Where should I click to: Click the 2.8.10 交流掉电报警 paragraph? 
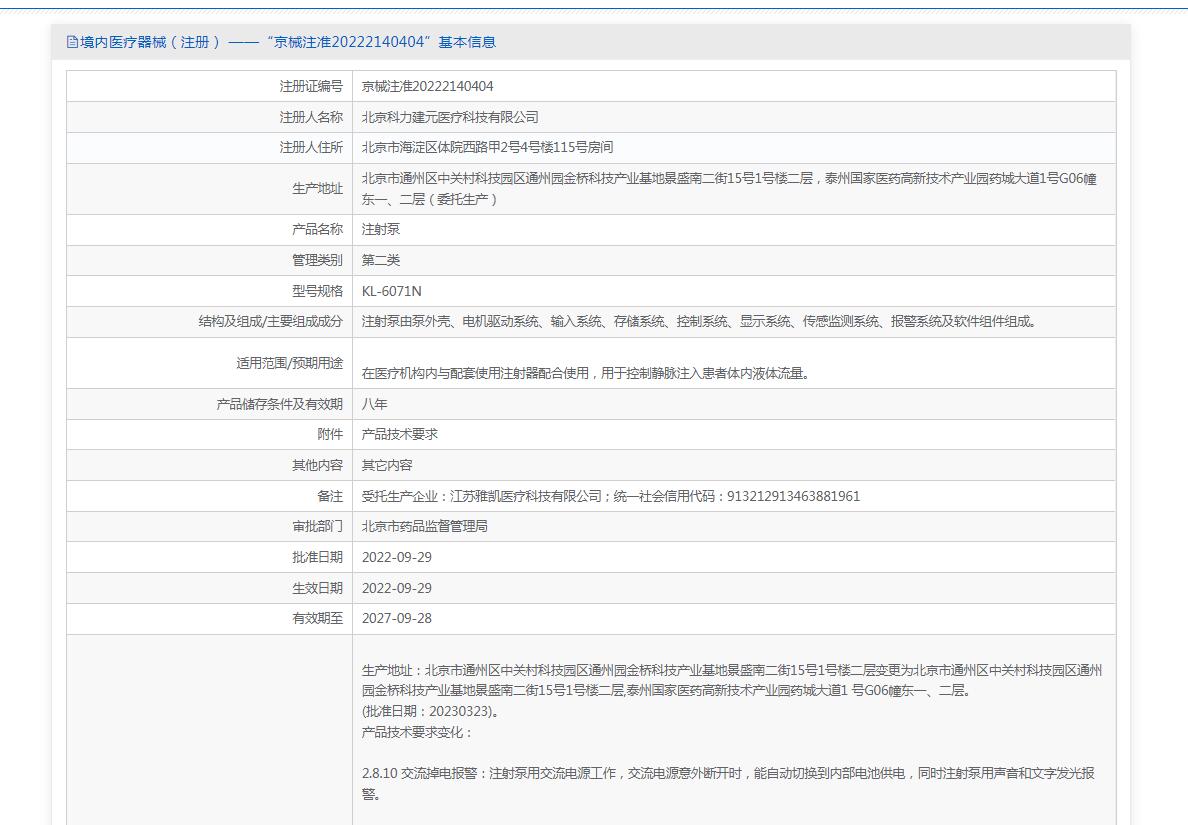728,783
